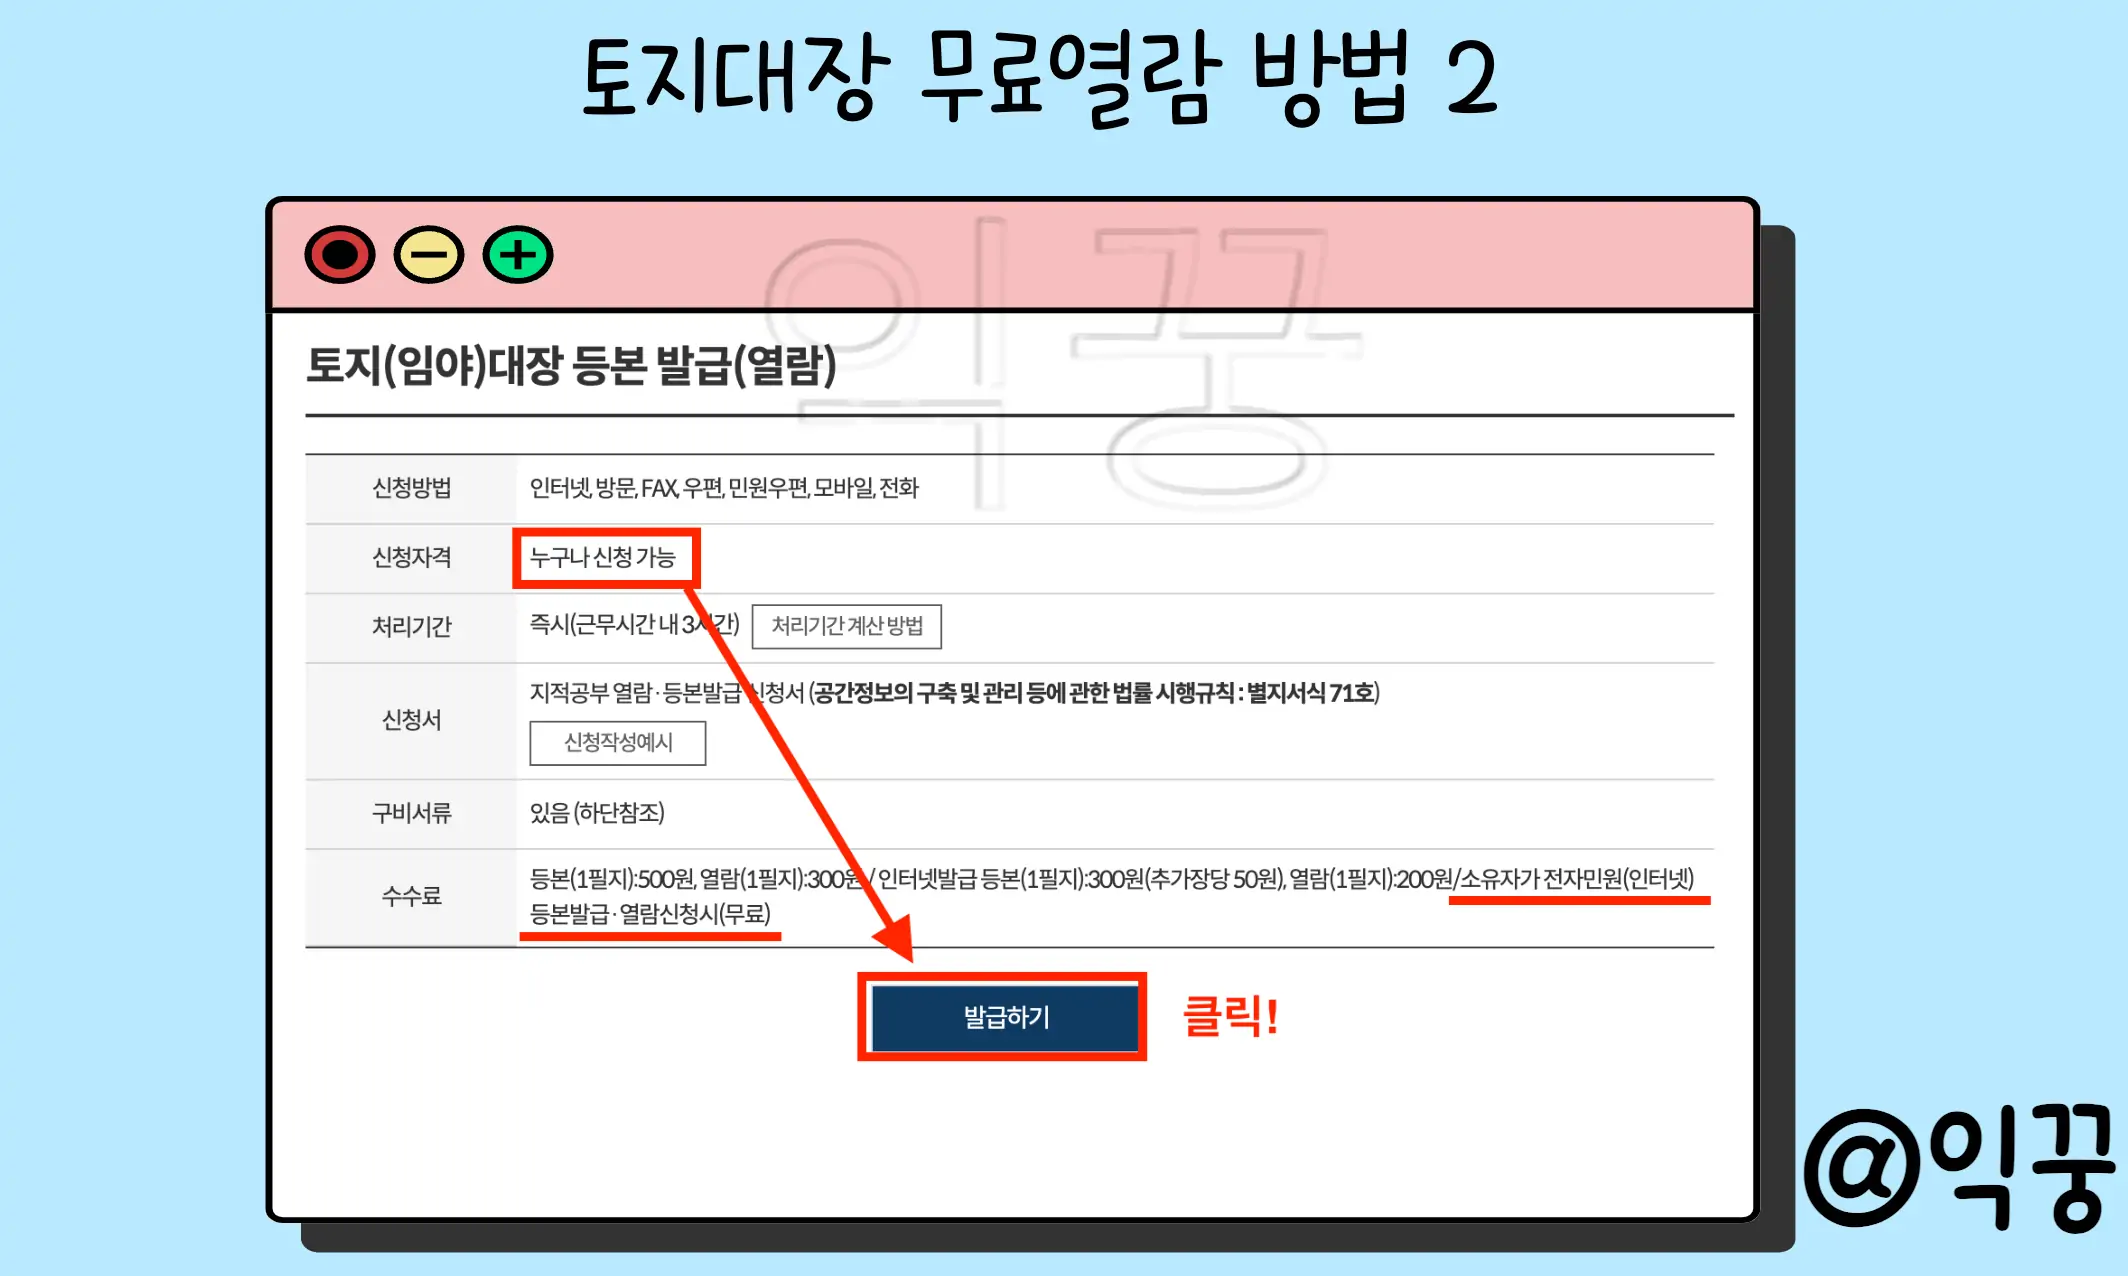Click the 처리기간 계산 방법 button
2128x1276 pixels.
847,626
